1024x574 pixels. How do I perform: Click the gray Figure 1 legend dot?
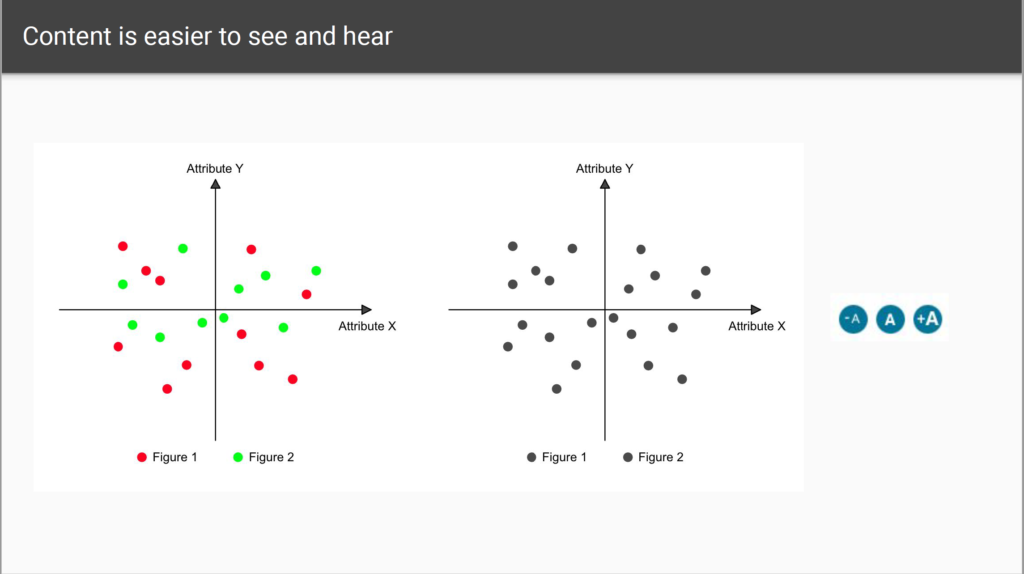[x=532, y=457]
